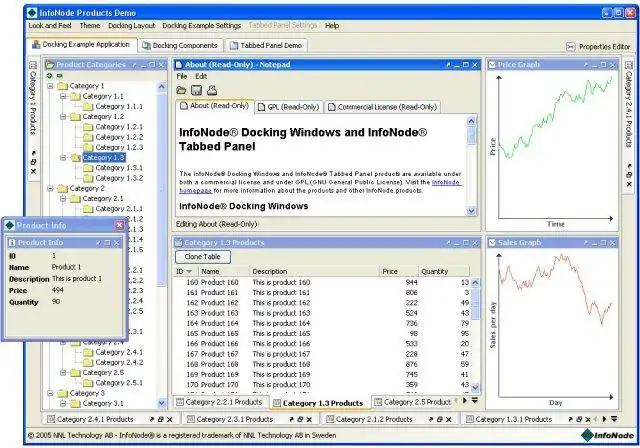Click the save disk icon in Notepad toolbar
640x448 pixels.
pos(197,90)
